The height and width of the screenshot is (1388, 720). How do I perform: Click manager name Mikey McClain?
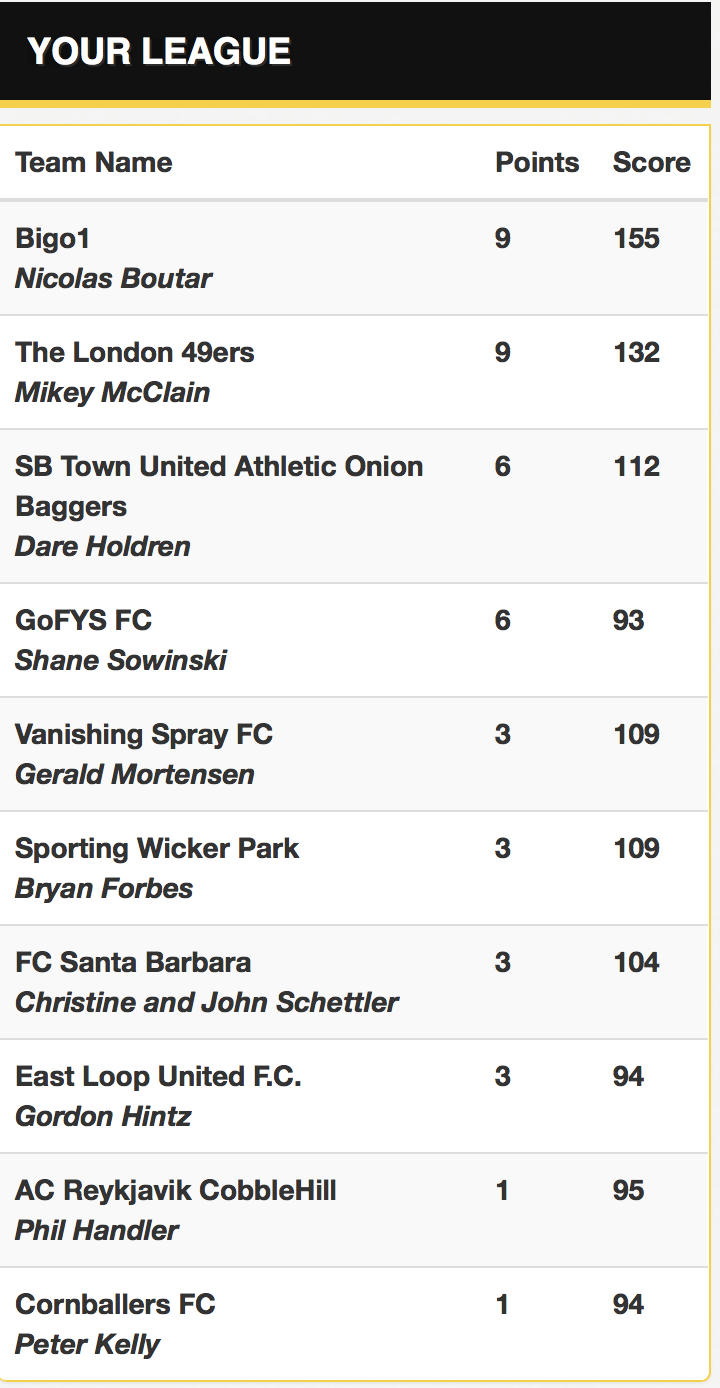click(x=112, y=393)
